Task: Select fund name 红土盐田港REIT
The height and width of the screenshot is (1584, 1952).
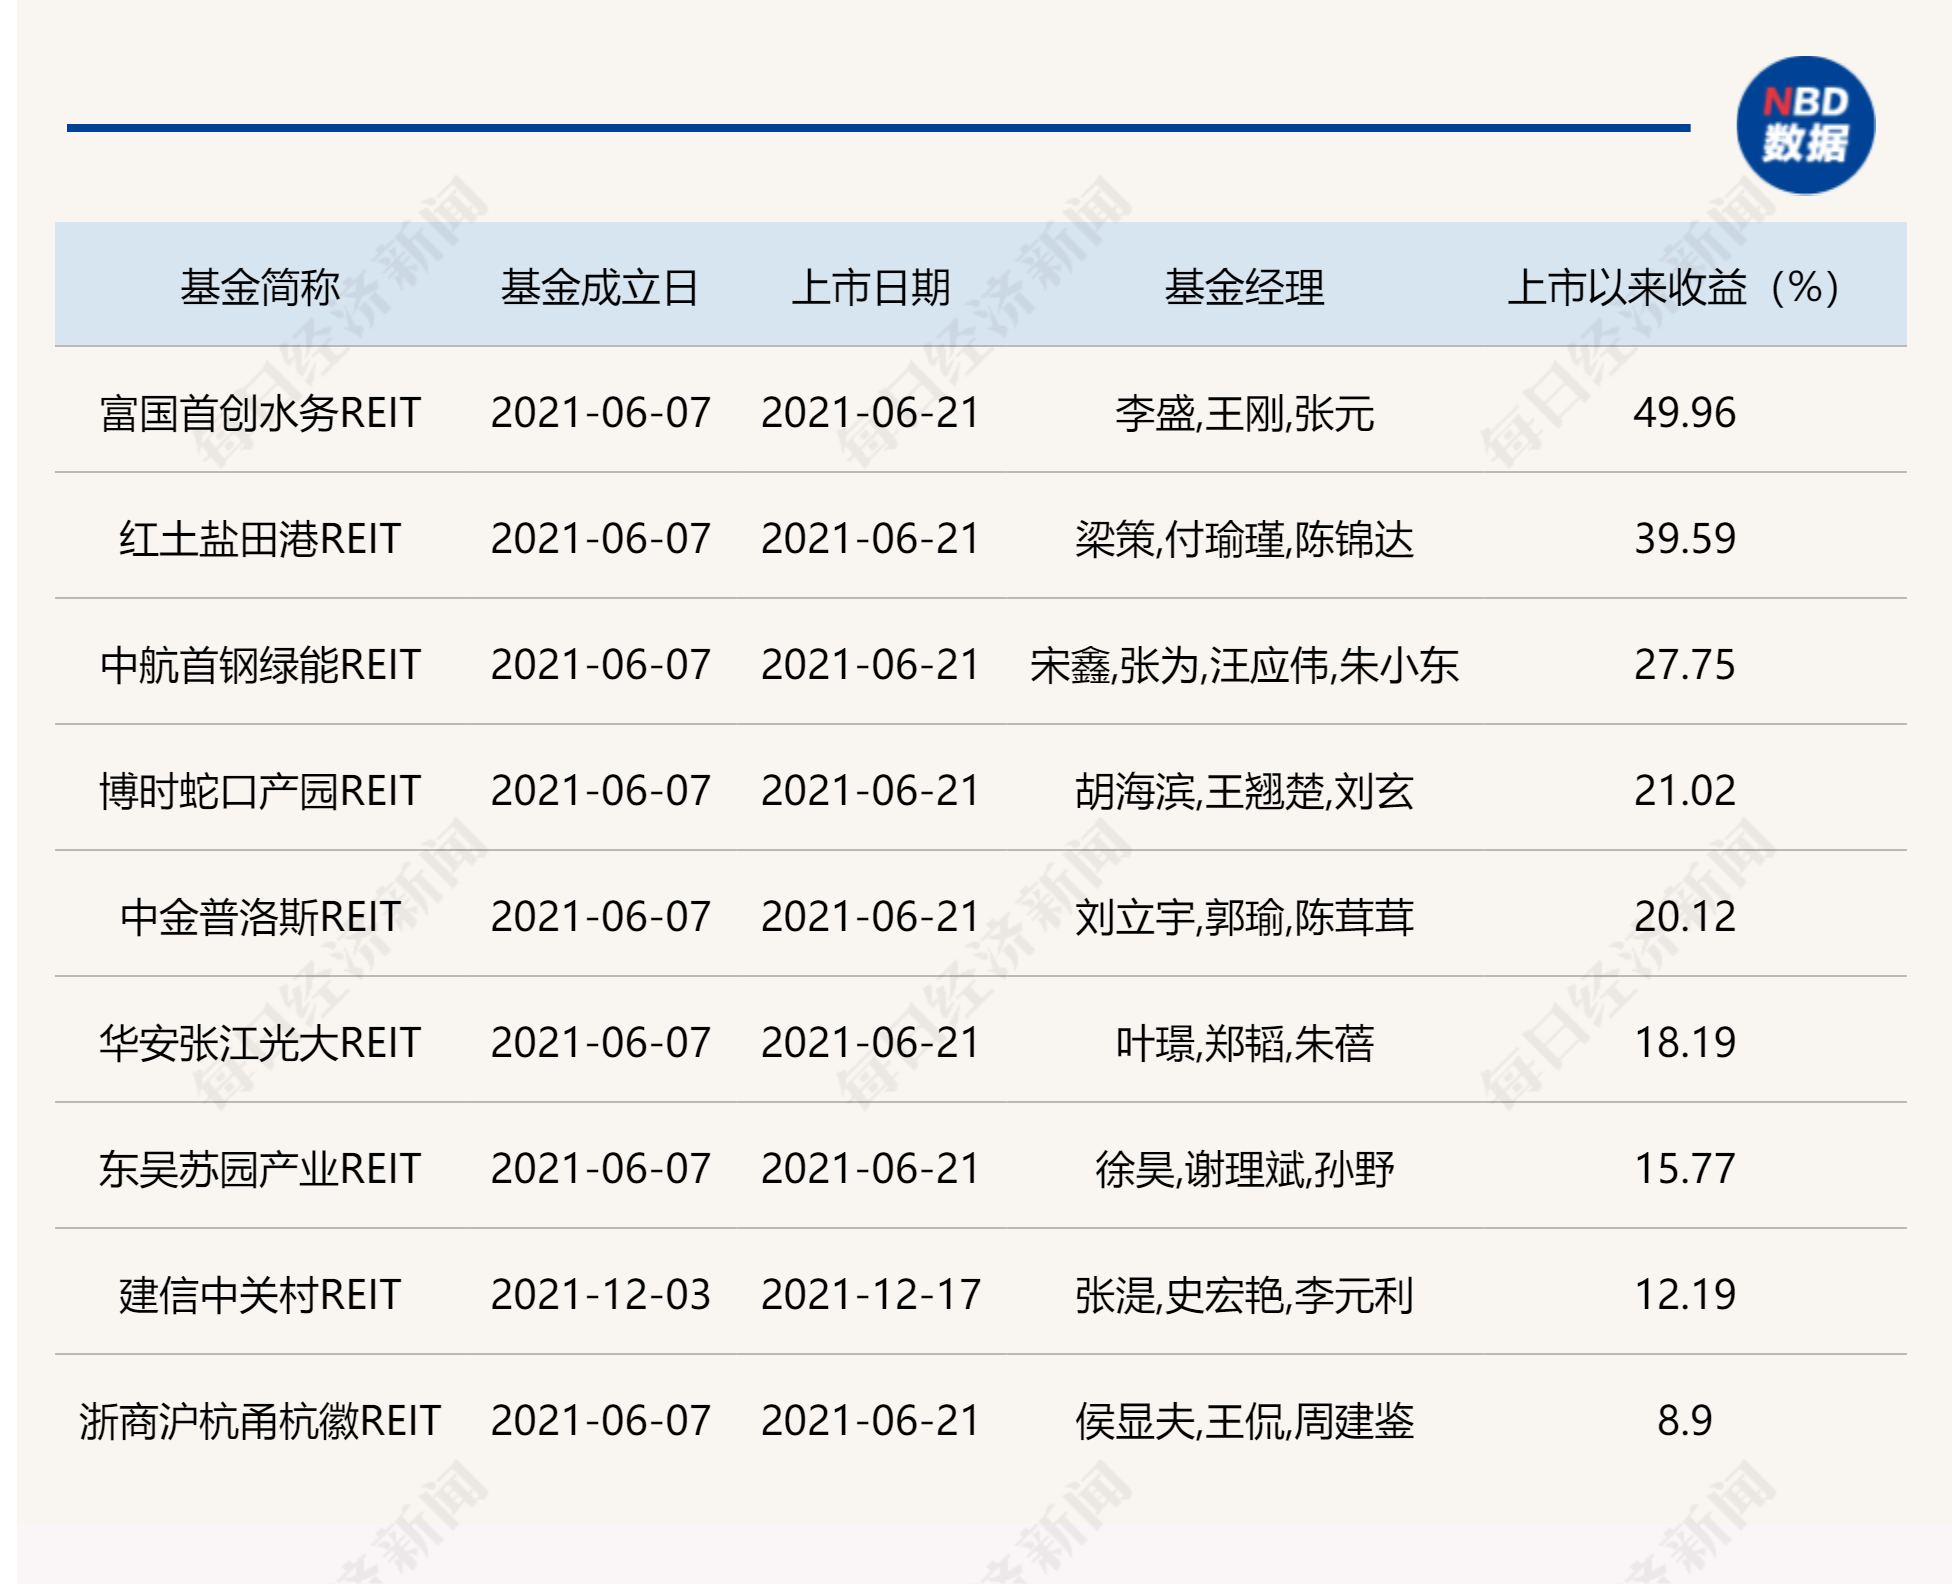Action: pos(260,539)
